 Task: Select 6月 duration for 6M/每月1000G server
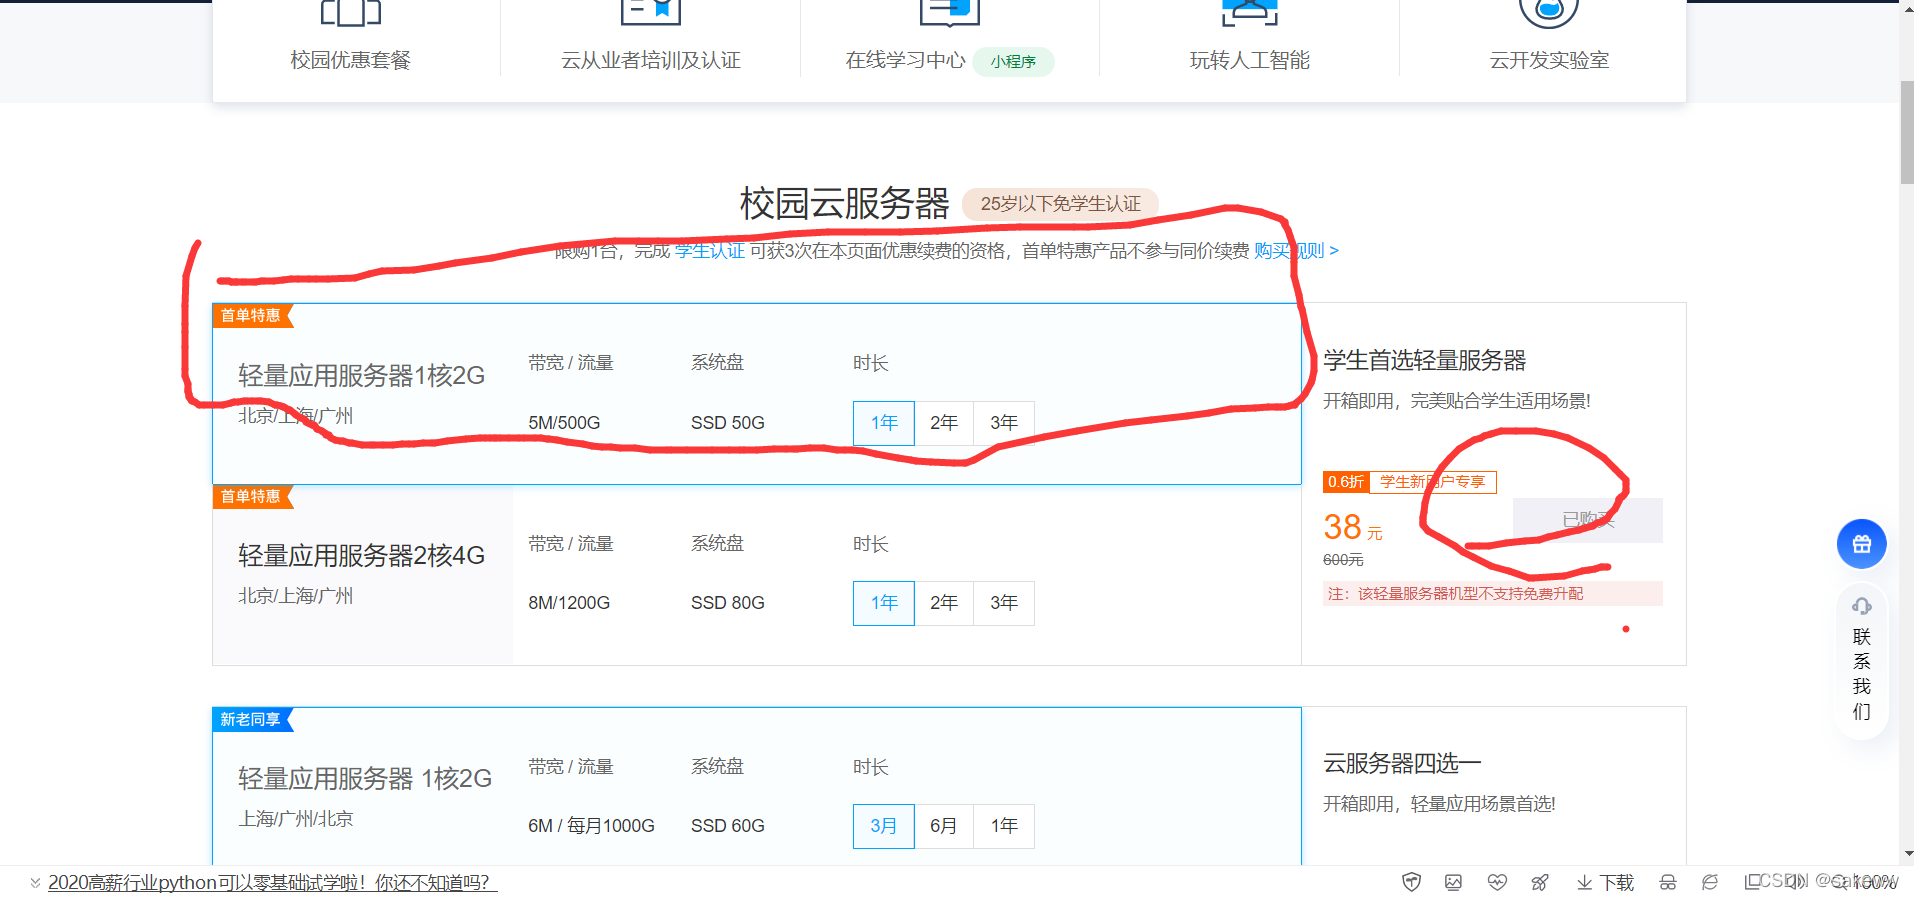pos(944,826)
